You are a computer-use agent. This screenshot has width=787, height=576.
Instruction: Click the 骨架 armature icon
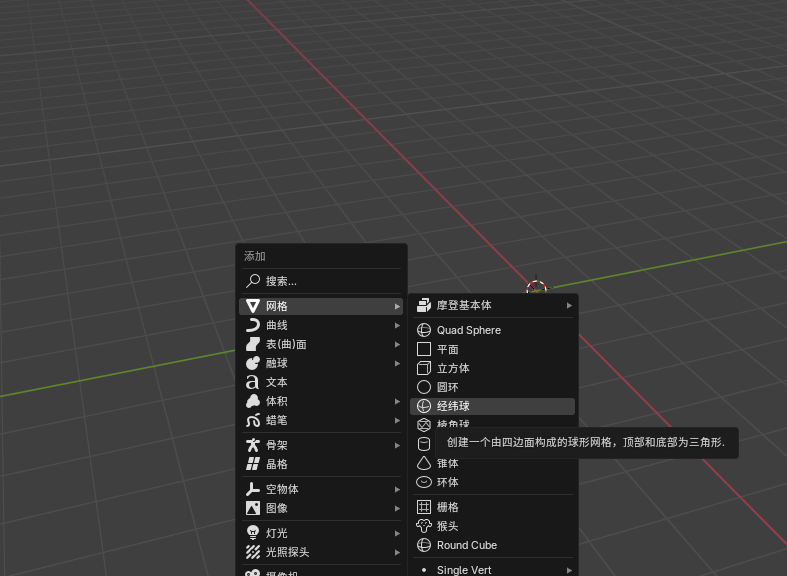(253, 445)
